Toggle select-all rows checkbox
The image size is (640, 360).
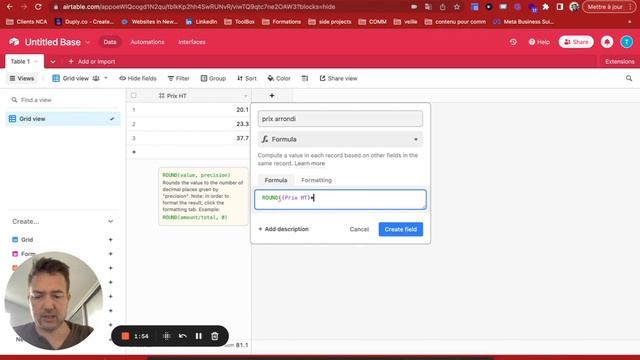(133, 96)
